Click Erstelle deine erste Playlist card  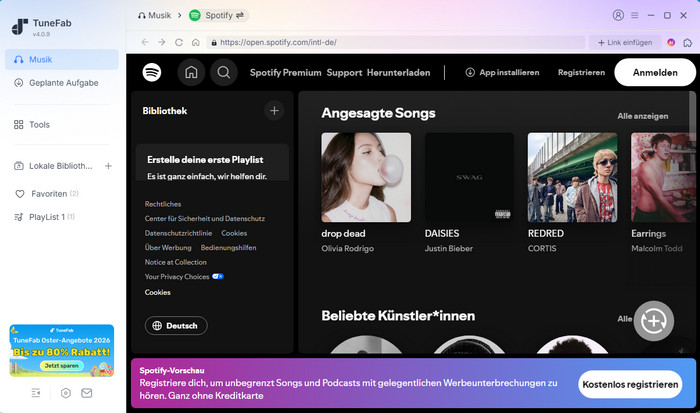(x=212, y=162)
